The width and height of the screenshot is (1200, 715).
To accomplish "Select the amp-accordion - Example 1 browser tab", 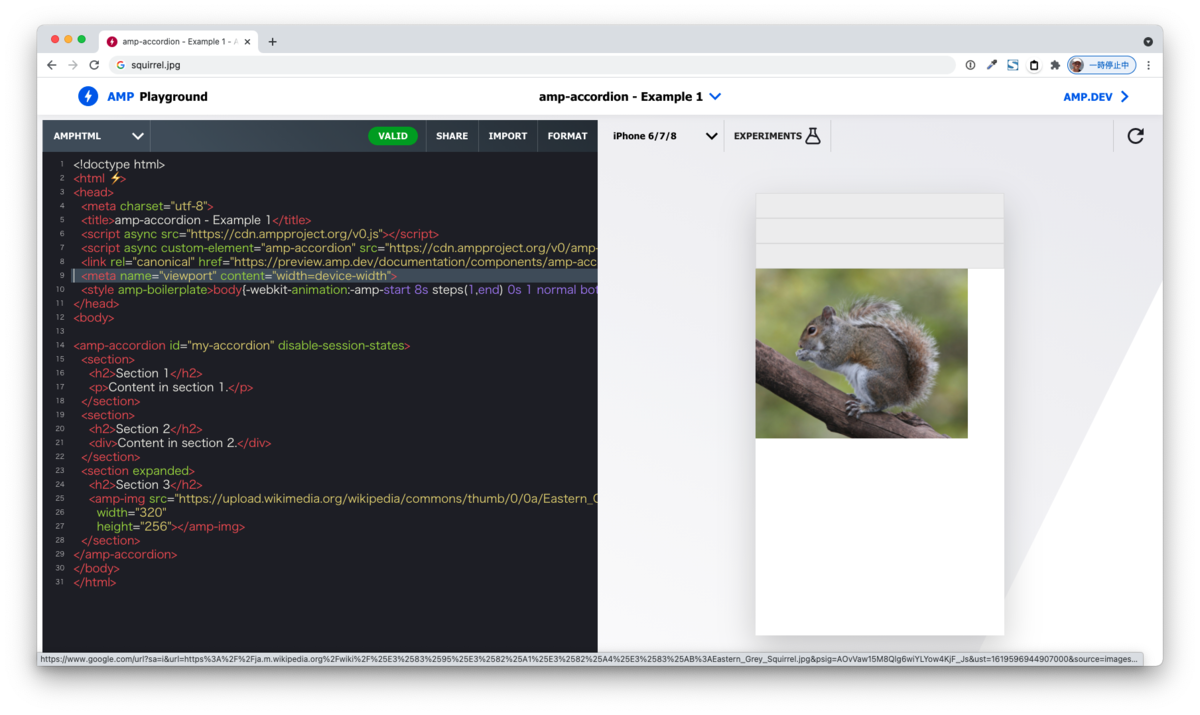I will (x=176, y=42).
